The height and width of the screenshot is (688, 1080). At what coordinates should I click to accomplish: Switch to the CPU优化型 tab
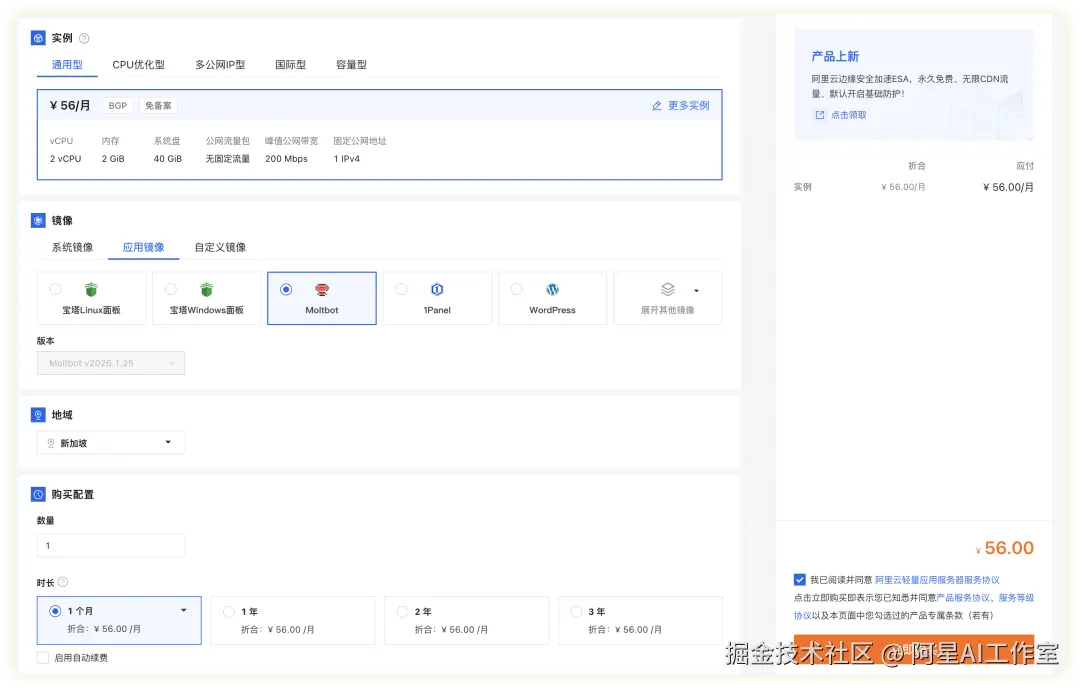pyautogui.click(x=138, y=65)
